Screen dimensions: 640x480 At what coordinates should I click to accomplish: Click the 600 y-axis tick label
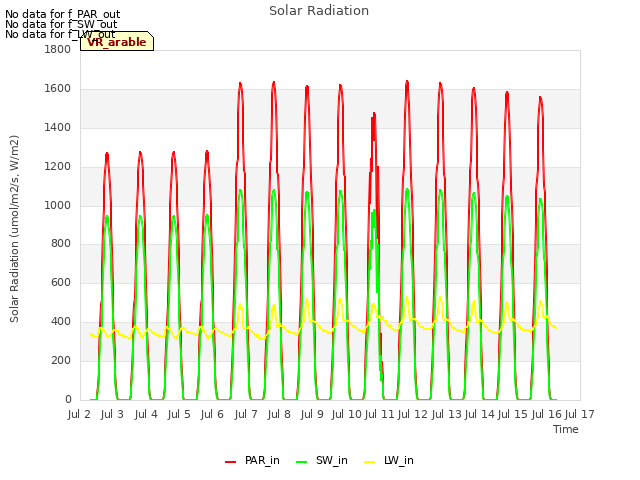tap(61, 282)
